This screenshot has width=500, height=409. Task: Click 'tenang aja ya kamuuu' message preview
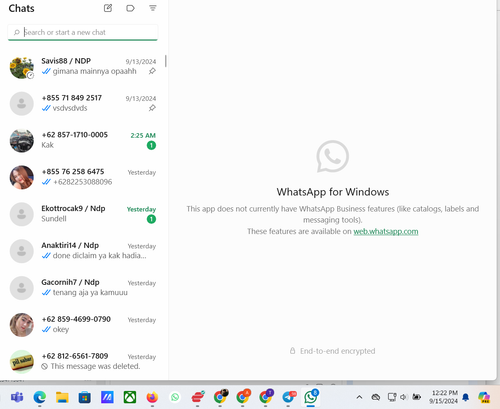tap(90, 293)
